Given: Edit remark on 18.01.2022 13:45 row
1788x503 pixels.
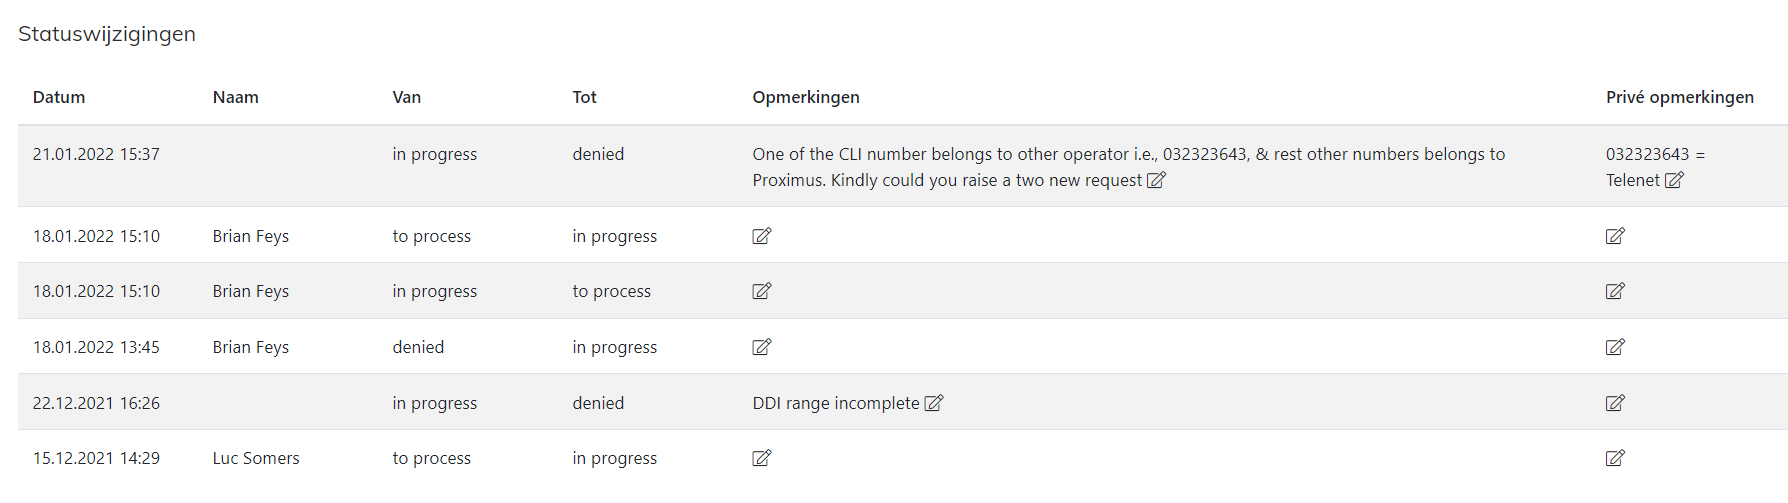Looking at the screenshot, I should tap(762, 347).
